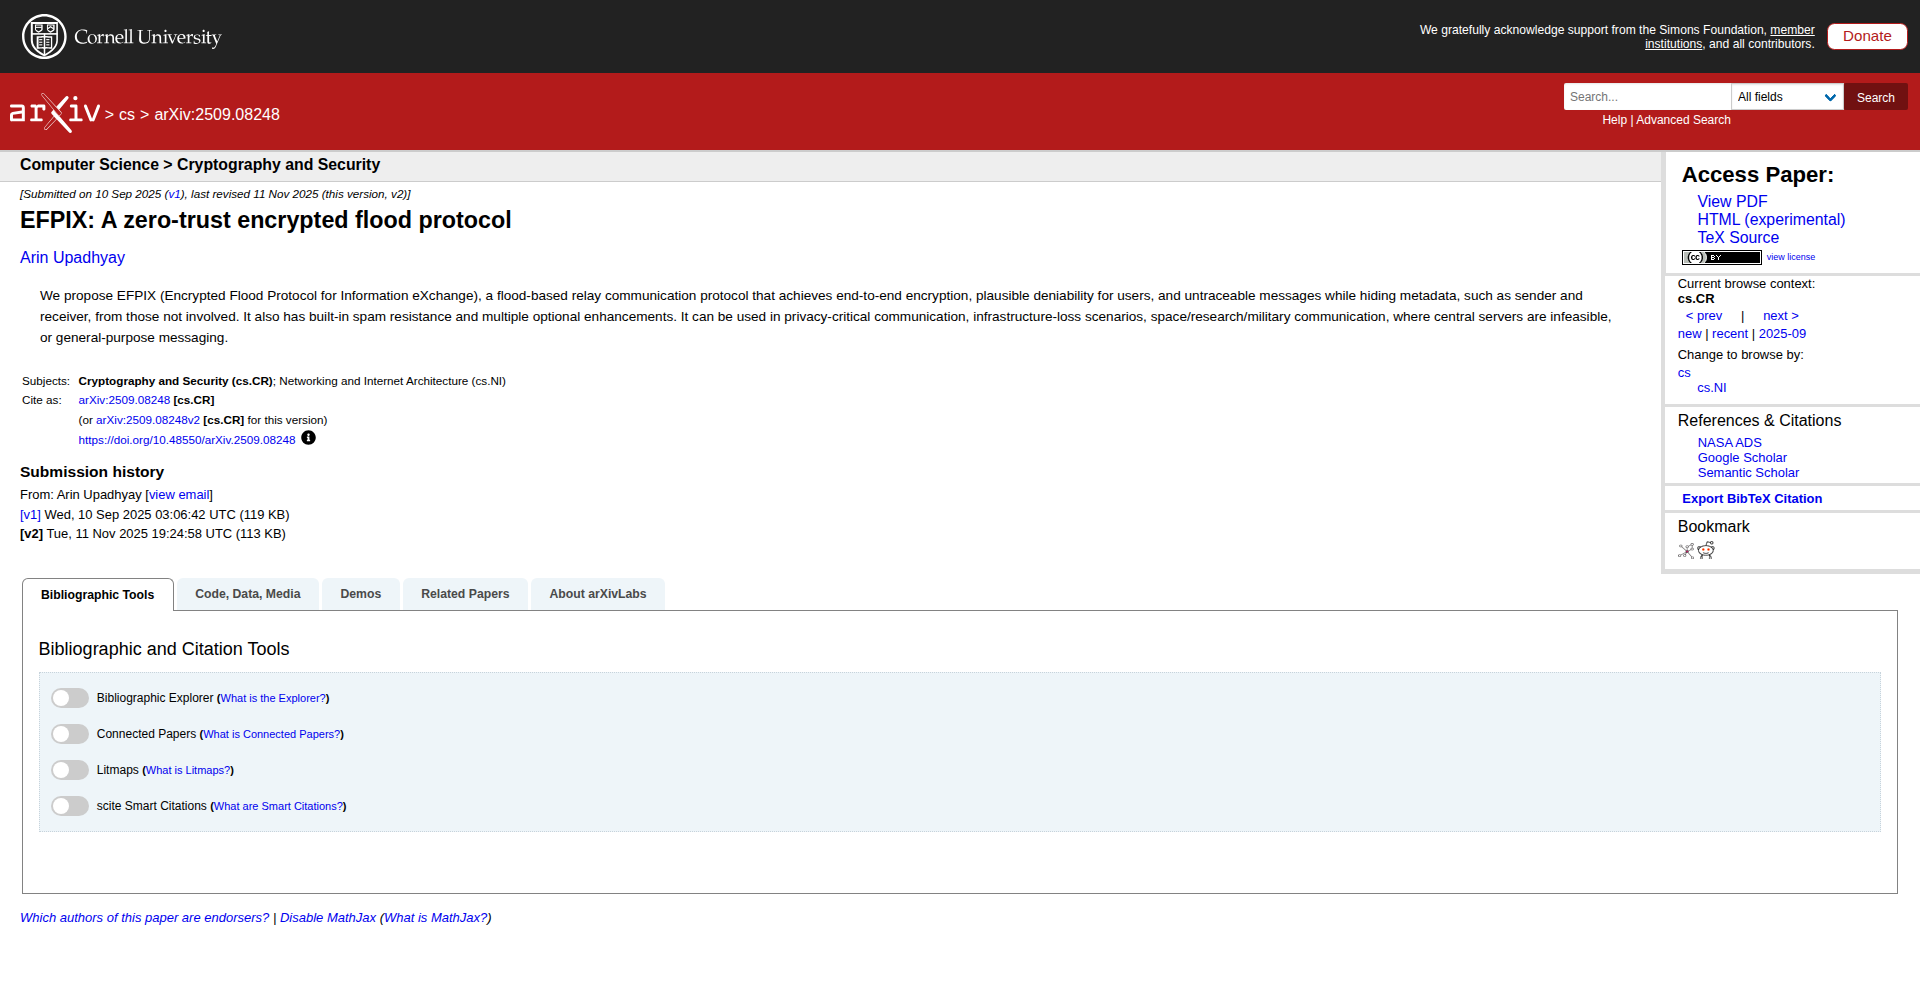Viewport: 1920px width, 993px height.
Task: Open the View PDF link
Action: click(x=1732, y=202)
